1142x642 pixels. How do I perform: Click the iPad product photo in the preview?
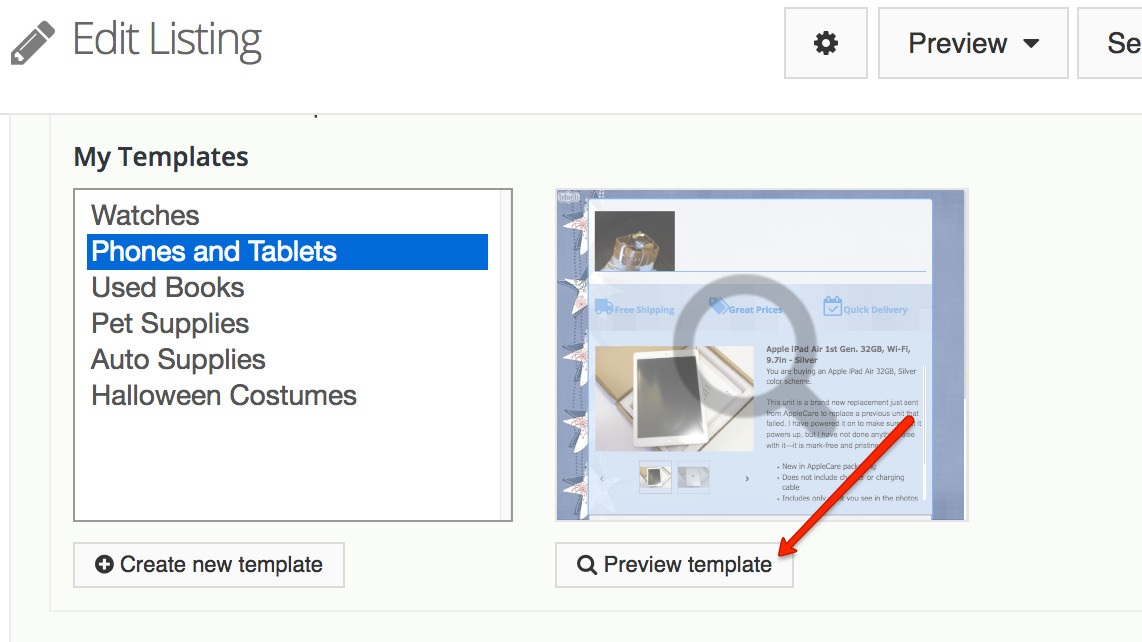coord(660,399)
